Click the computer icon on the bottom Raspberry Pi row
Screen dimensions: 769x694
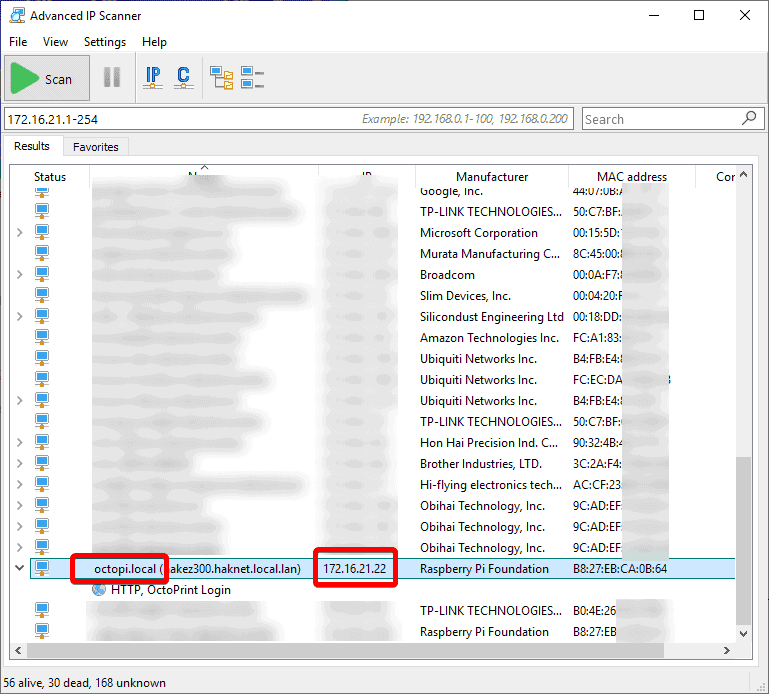click(42, 631)
